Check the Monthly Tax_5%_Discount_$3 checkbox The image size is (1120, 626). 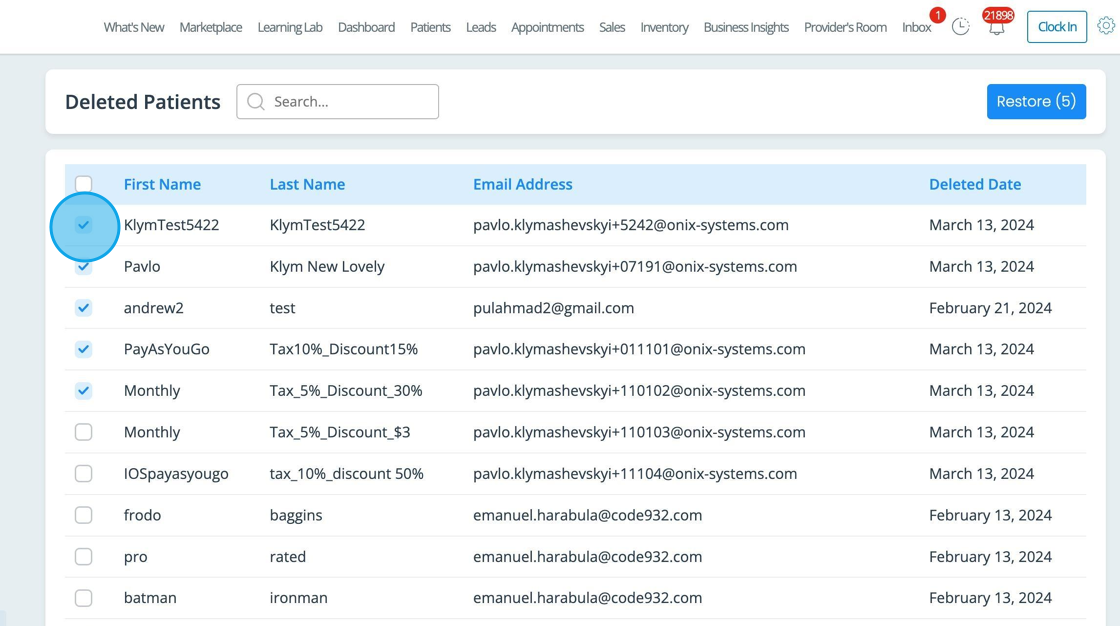tap(84, 432)
